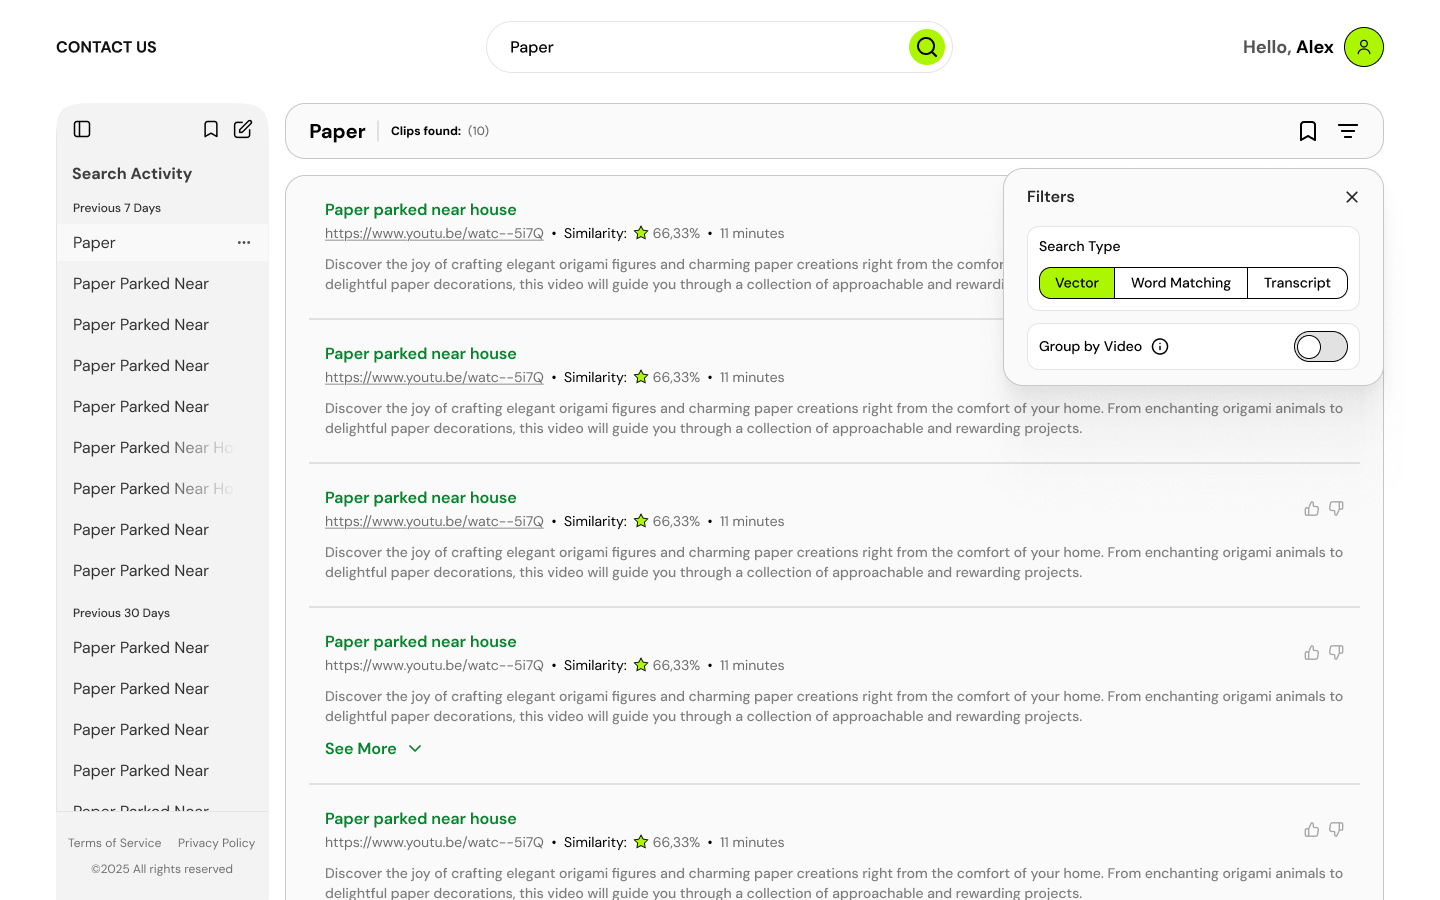
Task: Open sidebar bookmarks icon
Action: 211,129
